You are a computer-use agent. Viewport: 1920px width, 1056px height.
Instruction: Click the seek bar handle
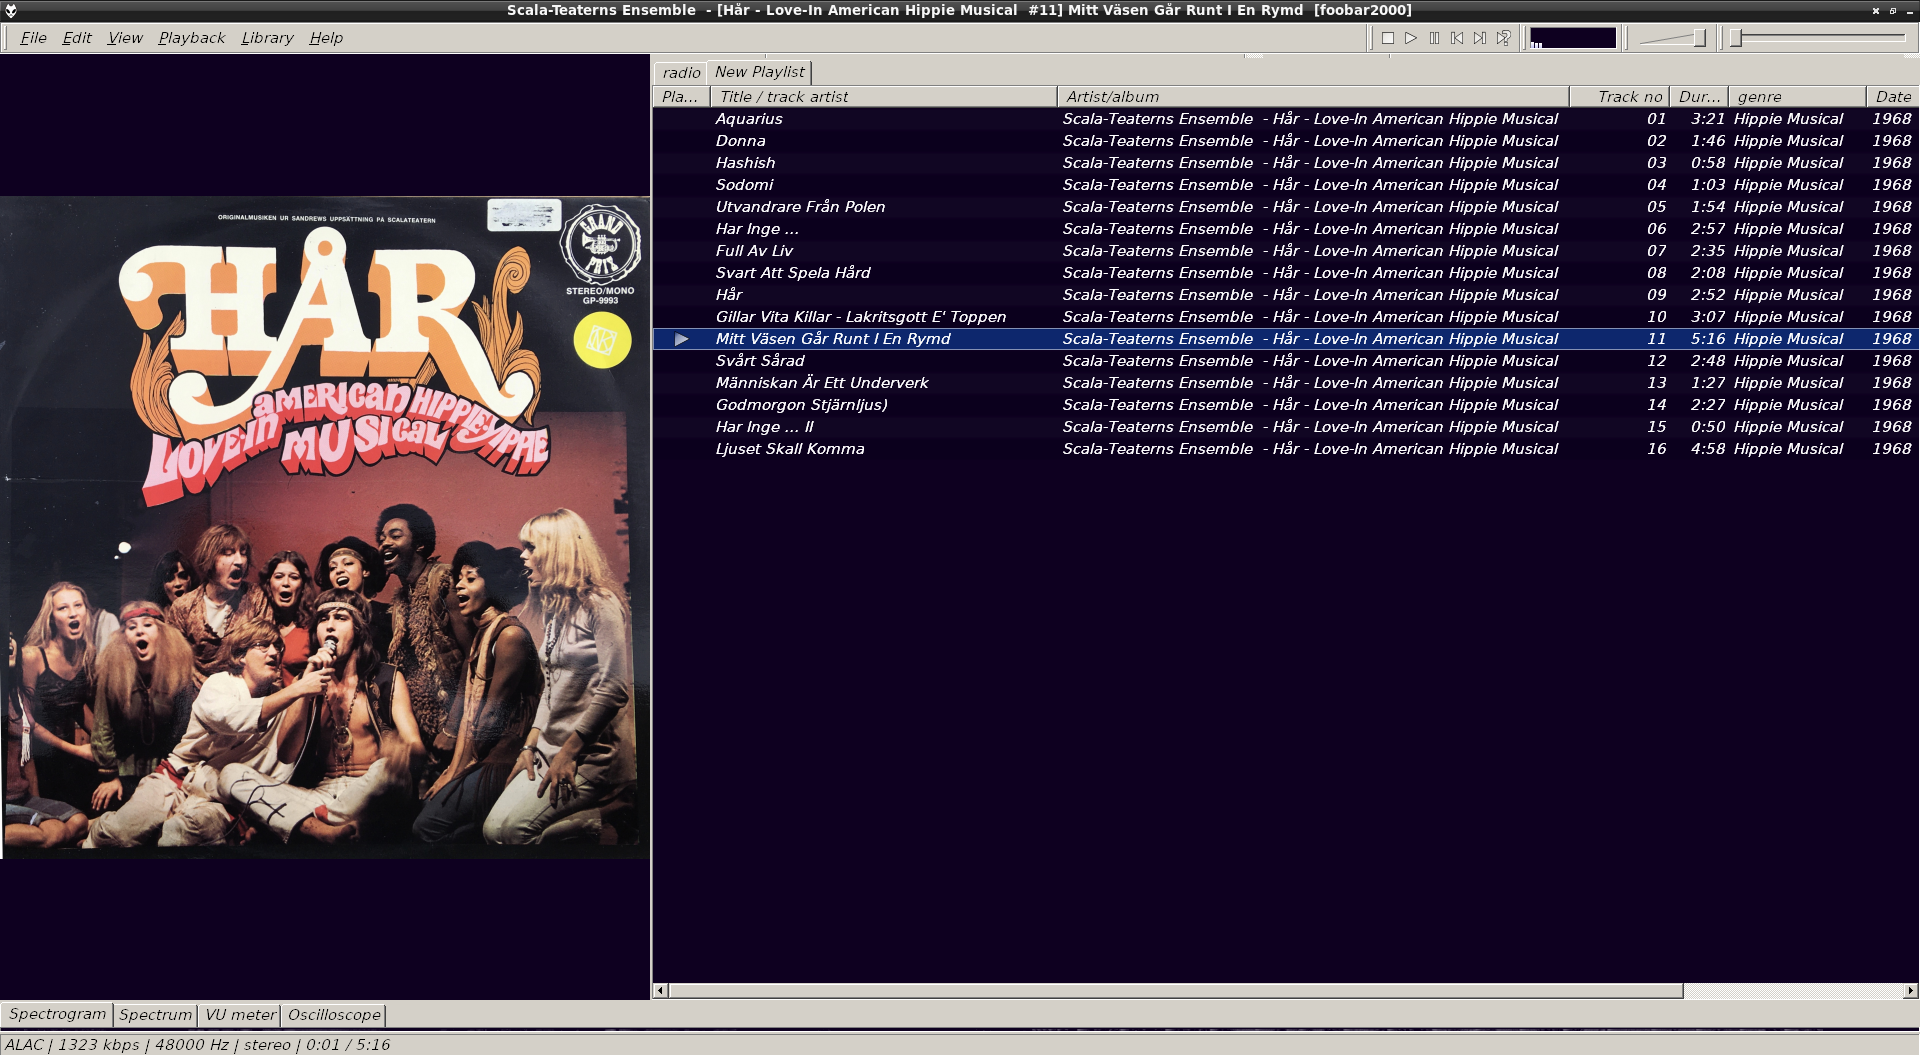click(1737, 38)
